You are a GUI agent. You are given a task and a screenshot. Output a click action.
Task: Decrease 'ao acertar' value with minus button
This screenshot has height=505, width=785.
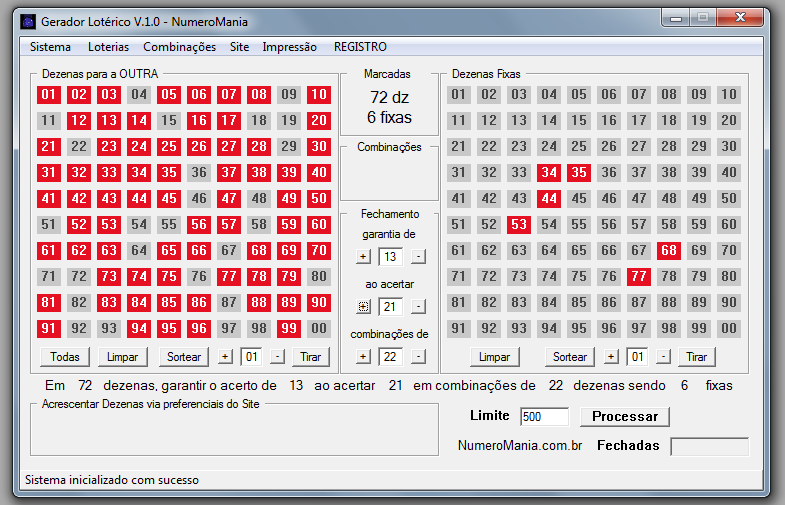click(x=418, y=306)
